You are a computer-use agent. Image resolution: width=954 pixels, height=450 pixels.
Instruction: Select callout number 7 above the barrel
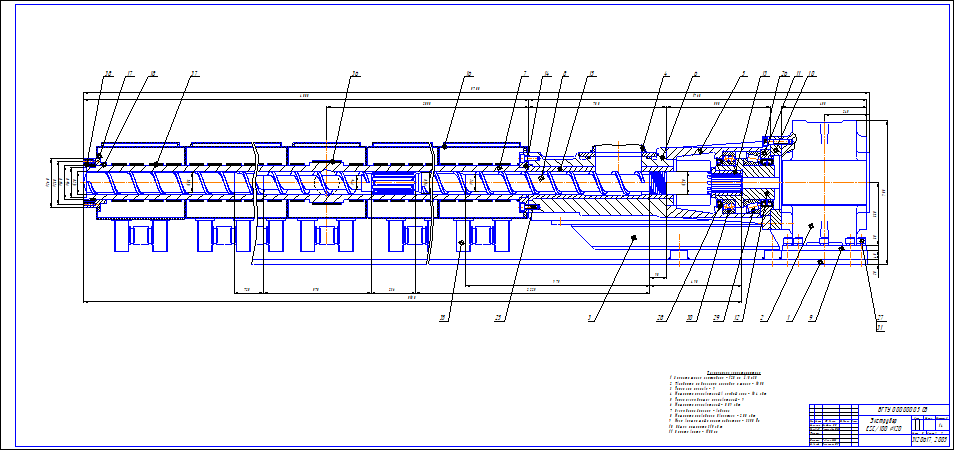(523, 74)
